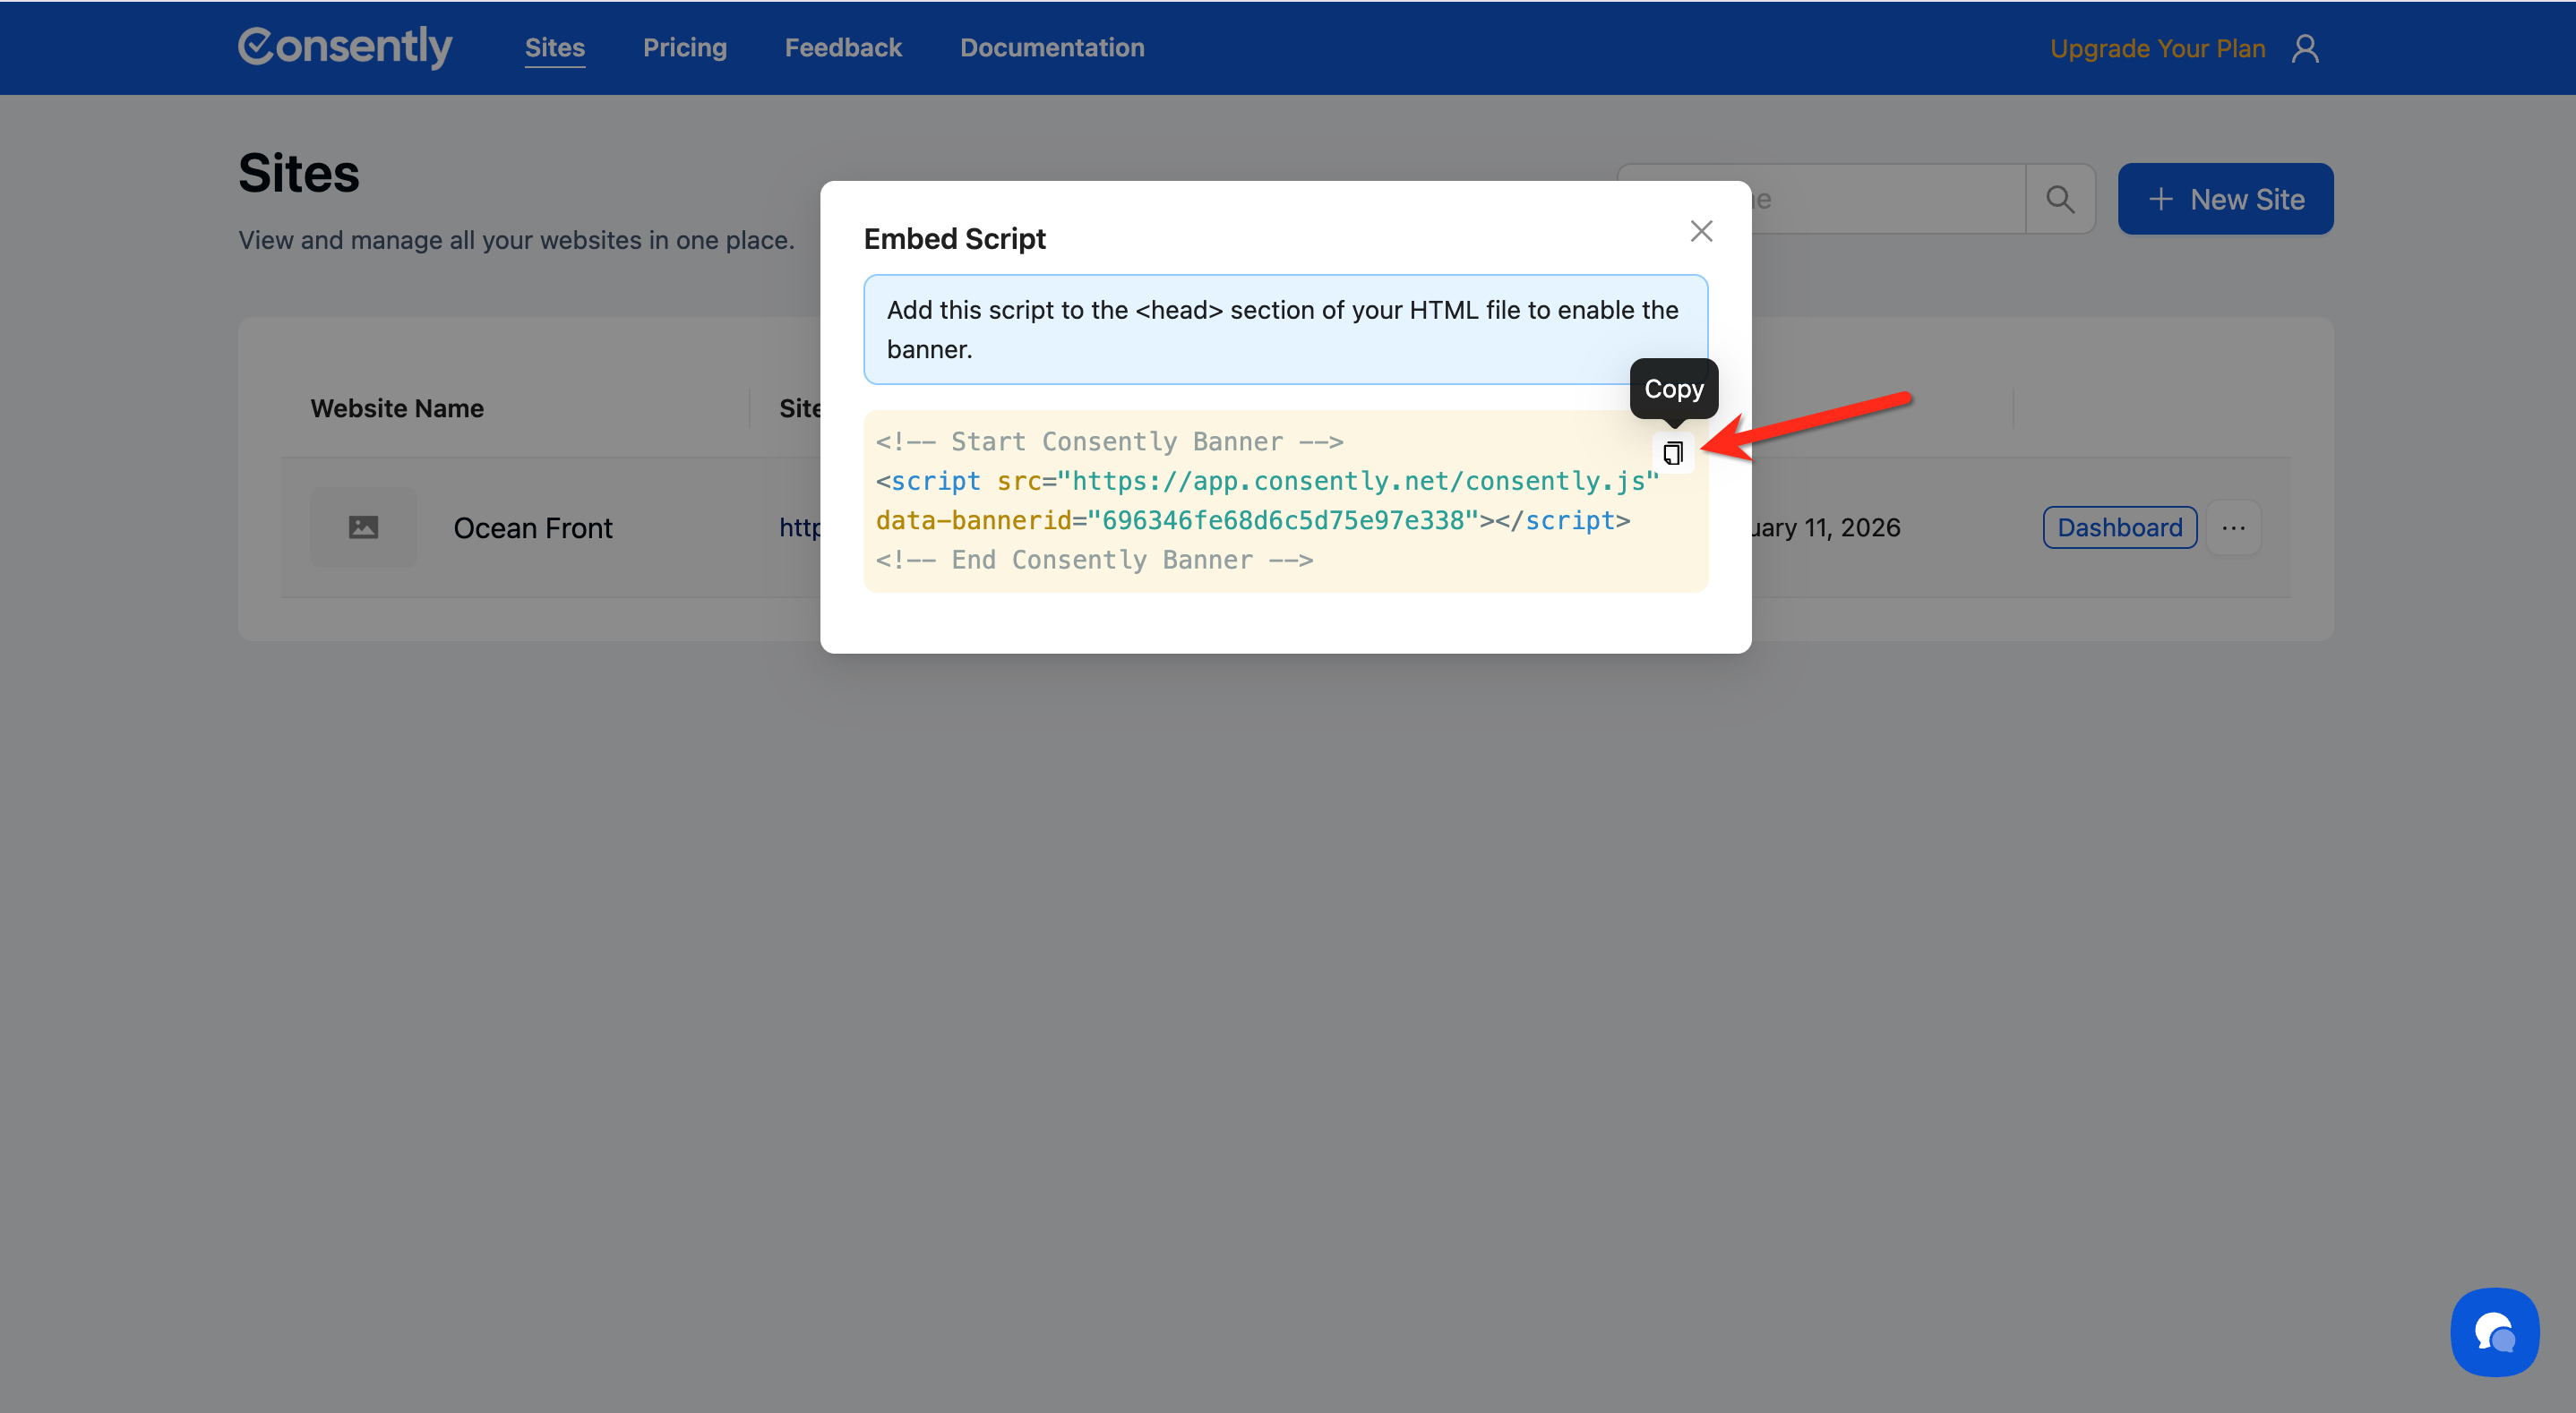Copy the embed script with copy icon
This screenshot has width=2576, height=1413.
(1672, 453)
